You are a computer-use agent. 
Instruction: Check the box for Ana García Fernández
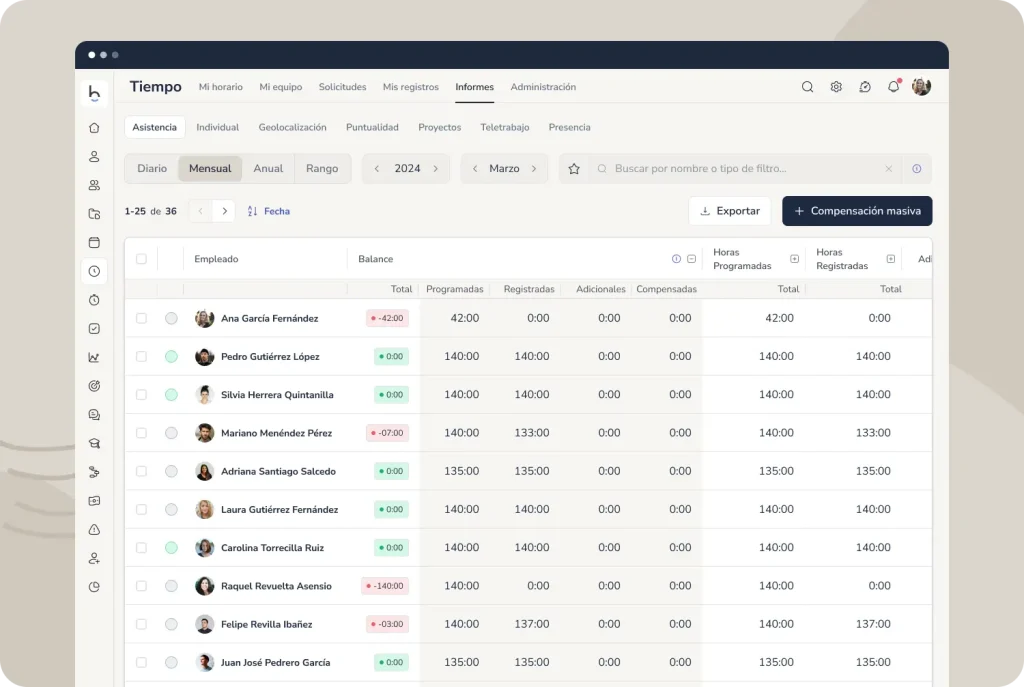141,318
